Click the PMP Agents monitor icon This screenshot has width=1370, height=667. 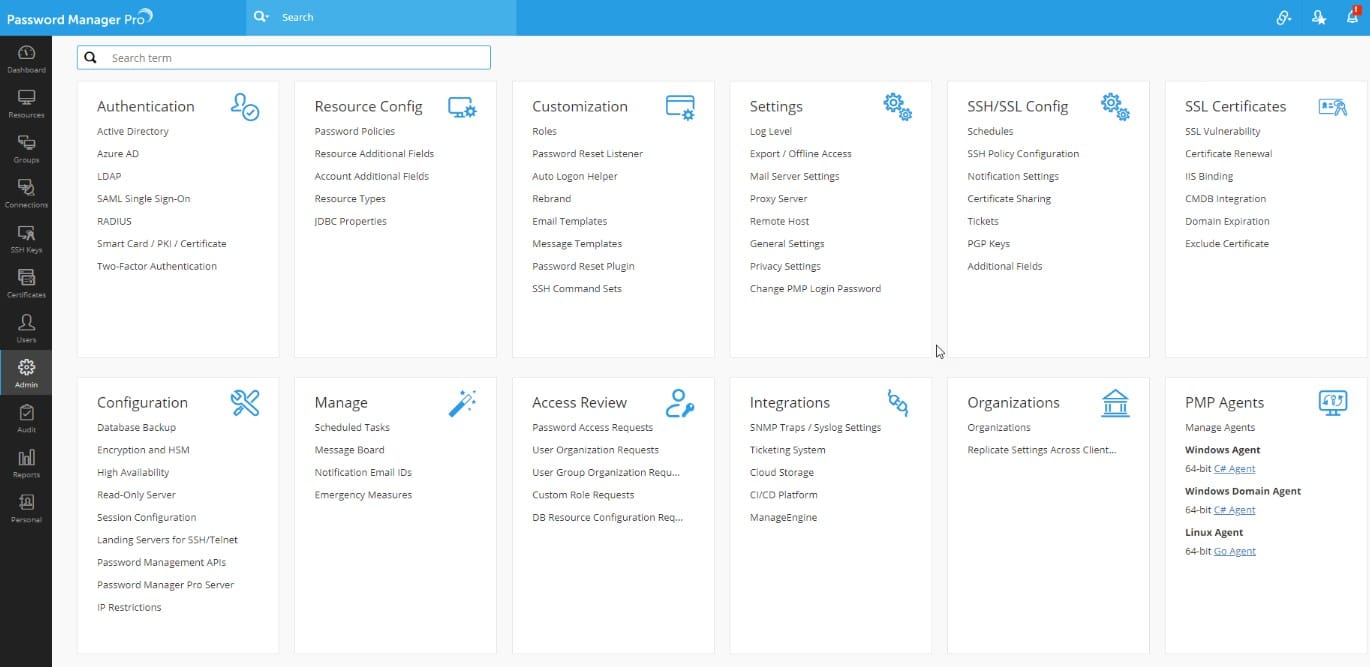[1333, 403]
